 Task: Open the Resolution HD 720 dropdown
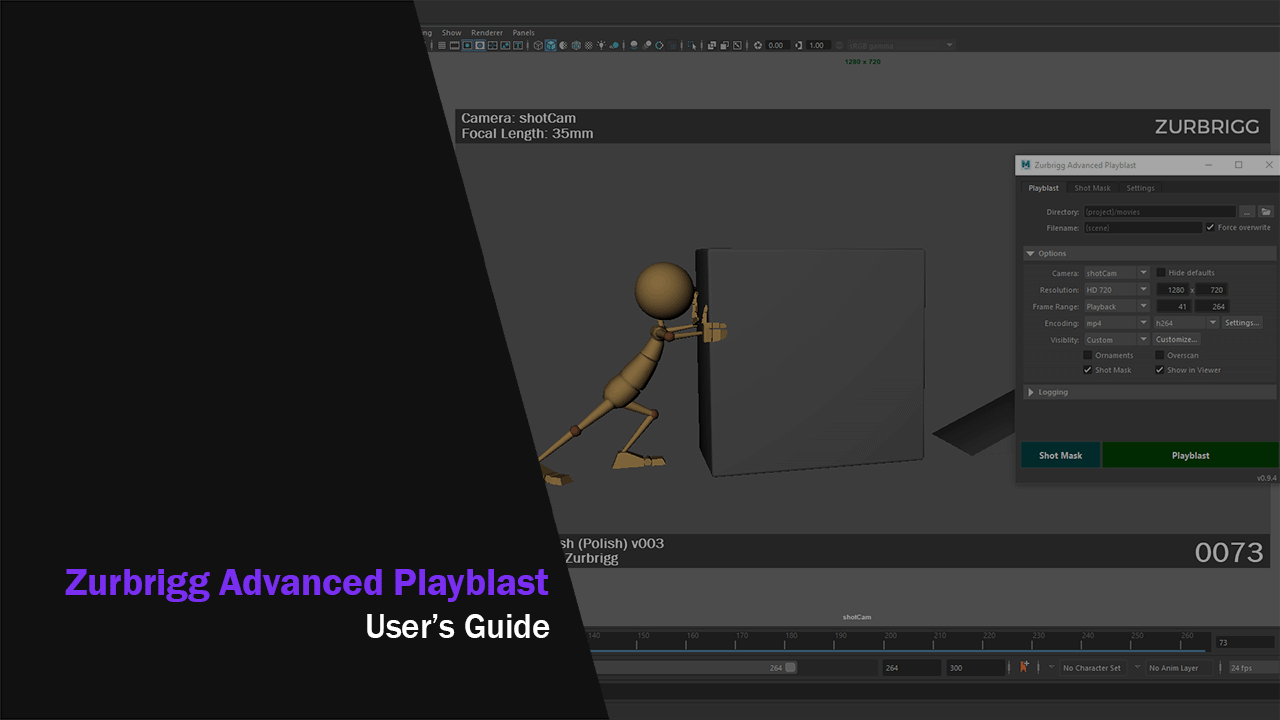pyautogui.click(x=1116, y=290)
